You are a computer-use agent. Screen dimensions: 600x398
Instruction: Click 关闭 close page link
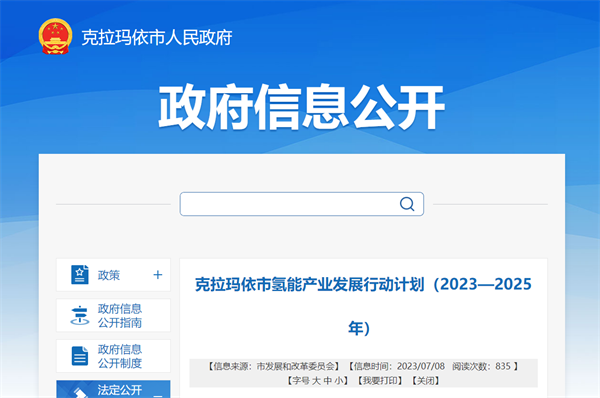tap(426, 381)
